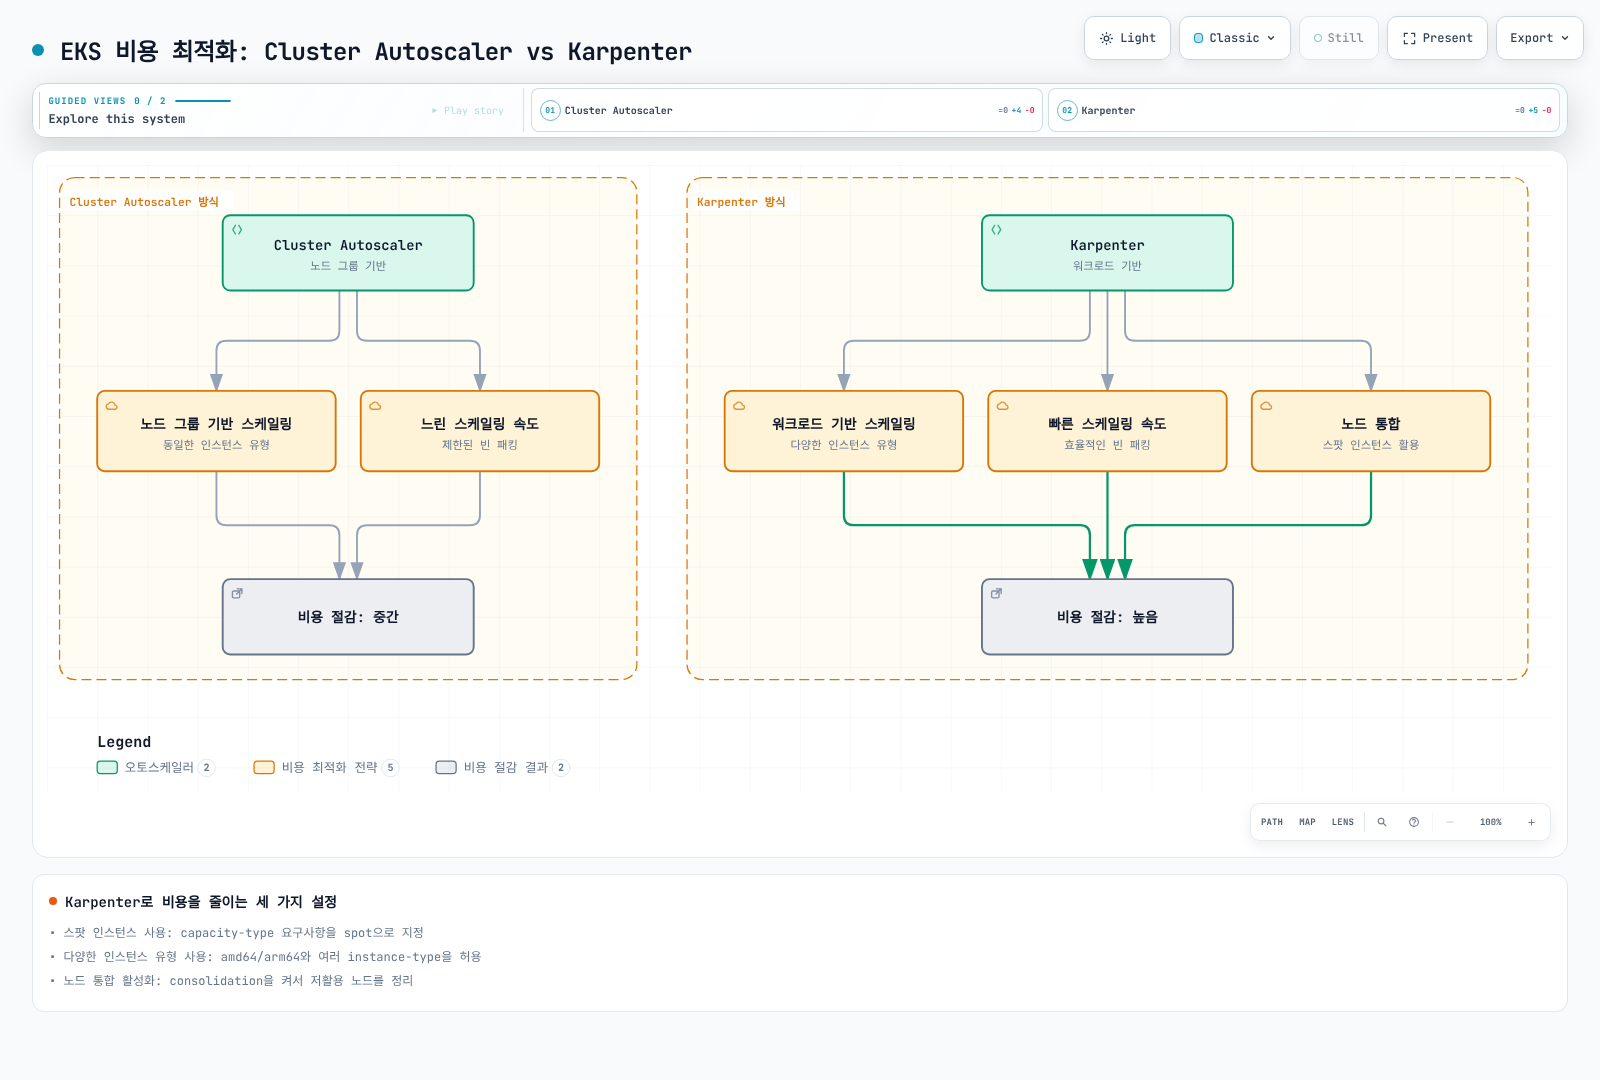This screenshot has height=1080, width=1600.
Task: Click Play story link
Action: coord(468,111)
